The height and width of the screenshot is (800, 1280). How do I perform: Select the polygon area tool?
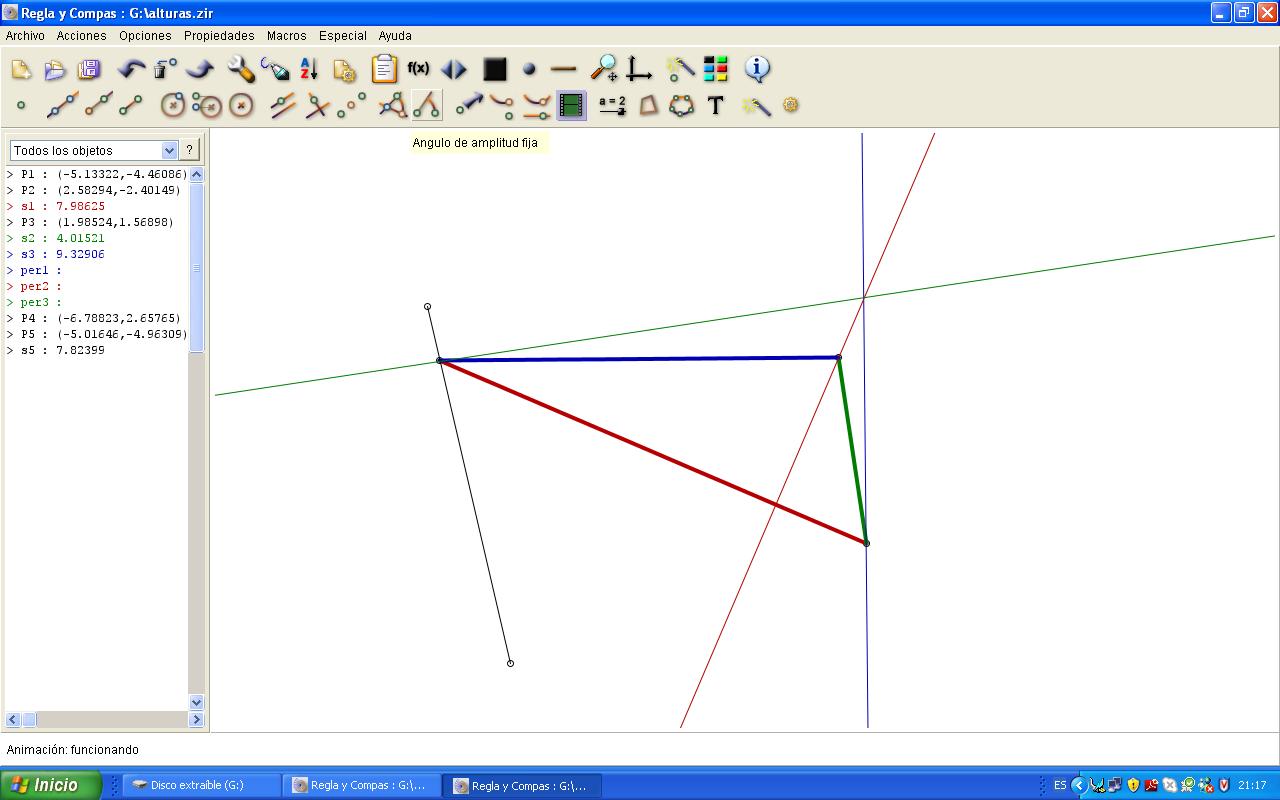(648, 105)
